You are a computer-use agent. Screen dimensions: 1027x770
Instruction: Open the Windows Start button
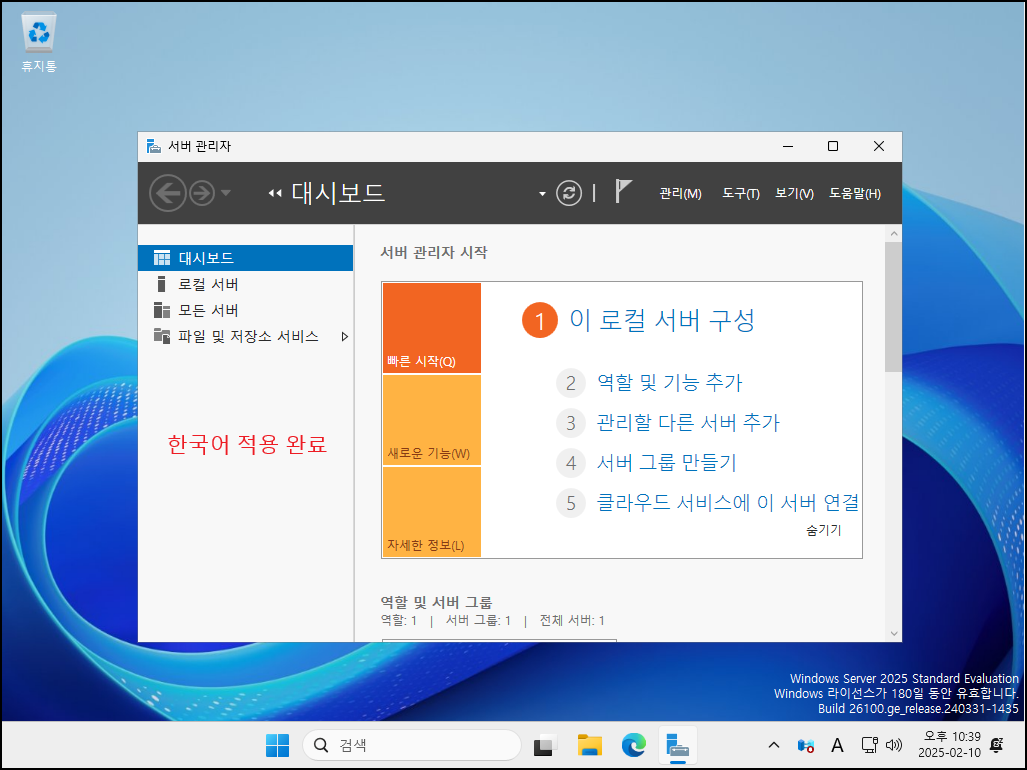click(x=278, y=745)
